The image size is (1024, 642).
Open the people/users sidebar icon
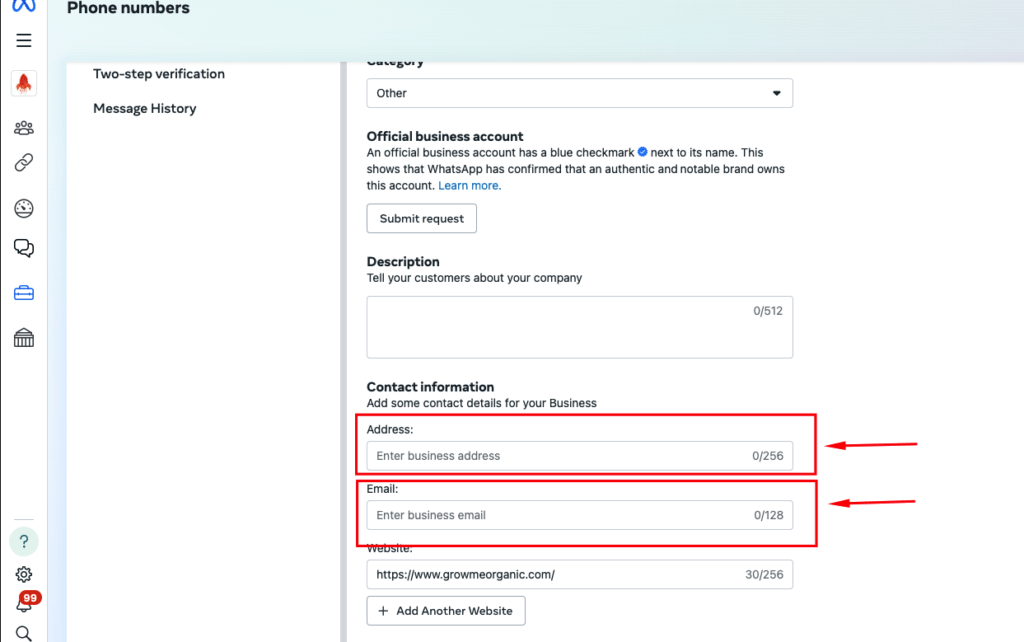click(24, 127)
